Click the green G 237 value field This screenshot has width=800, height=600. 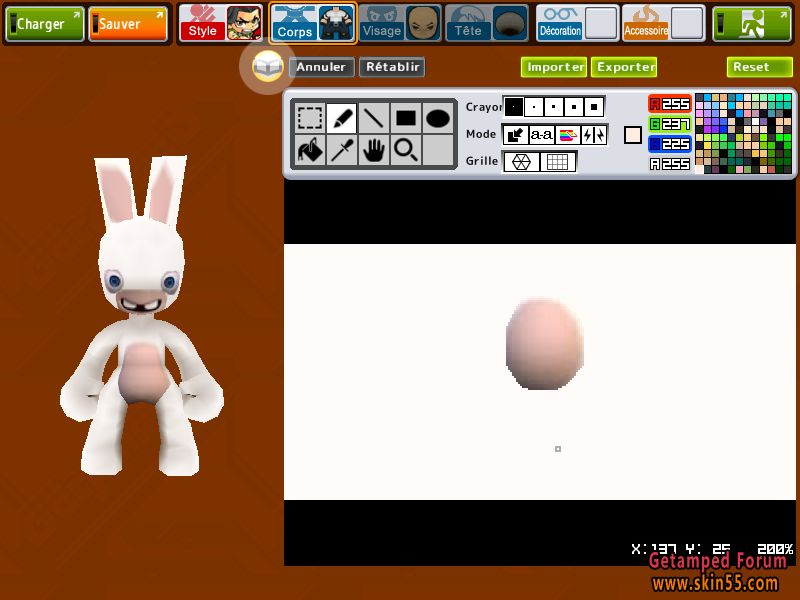click(x=670, y=124)
